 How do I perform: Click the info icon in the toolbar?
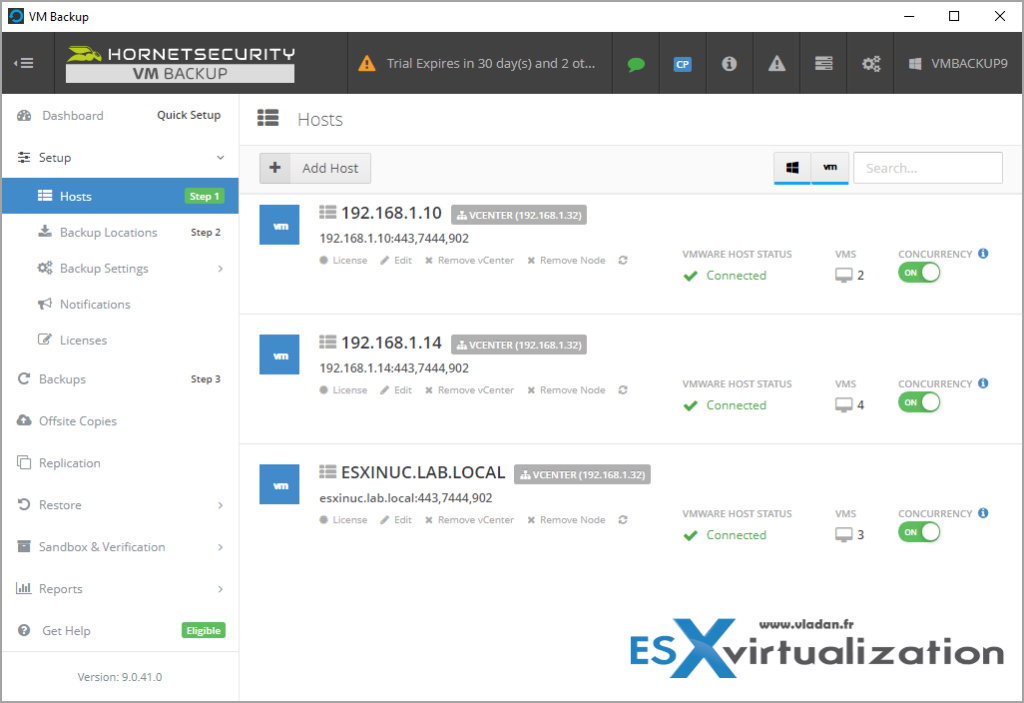coord(729,63)
